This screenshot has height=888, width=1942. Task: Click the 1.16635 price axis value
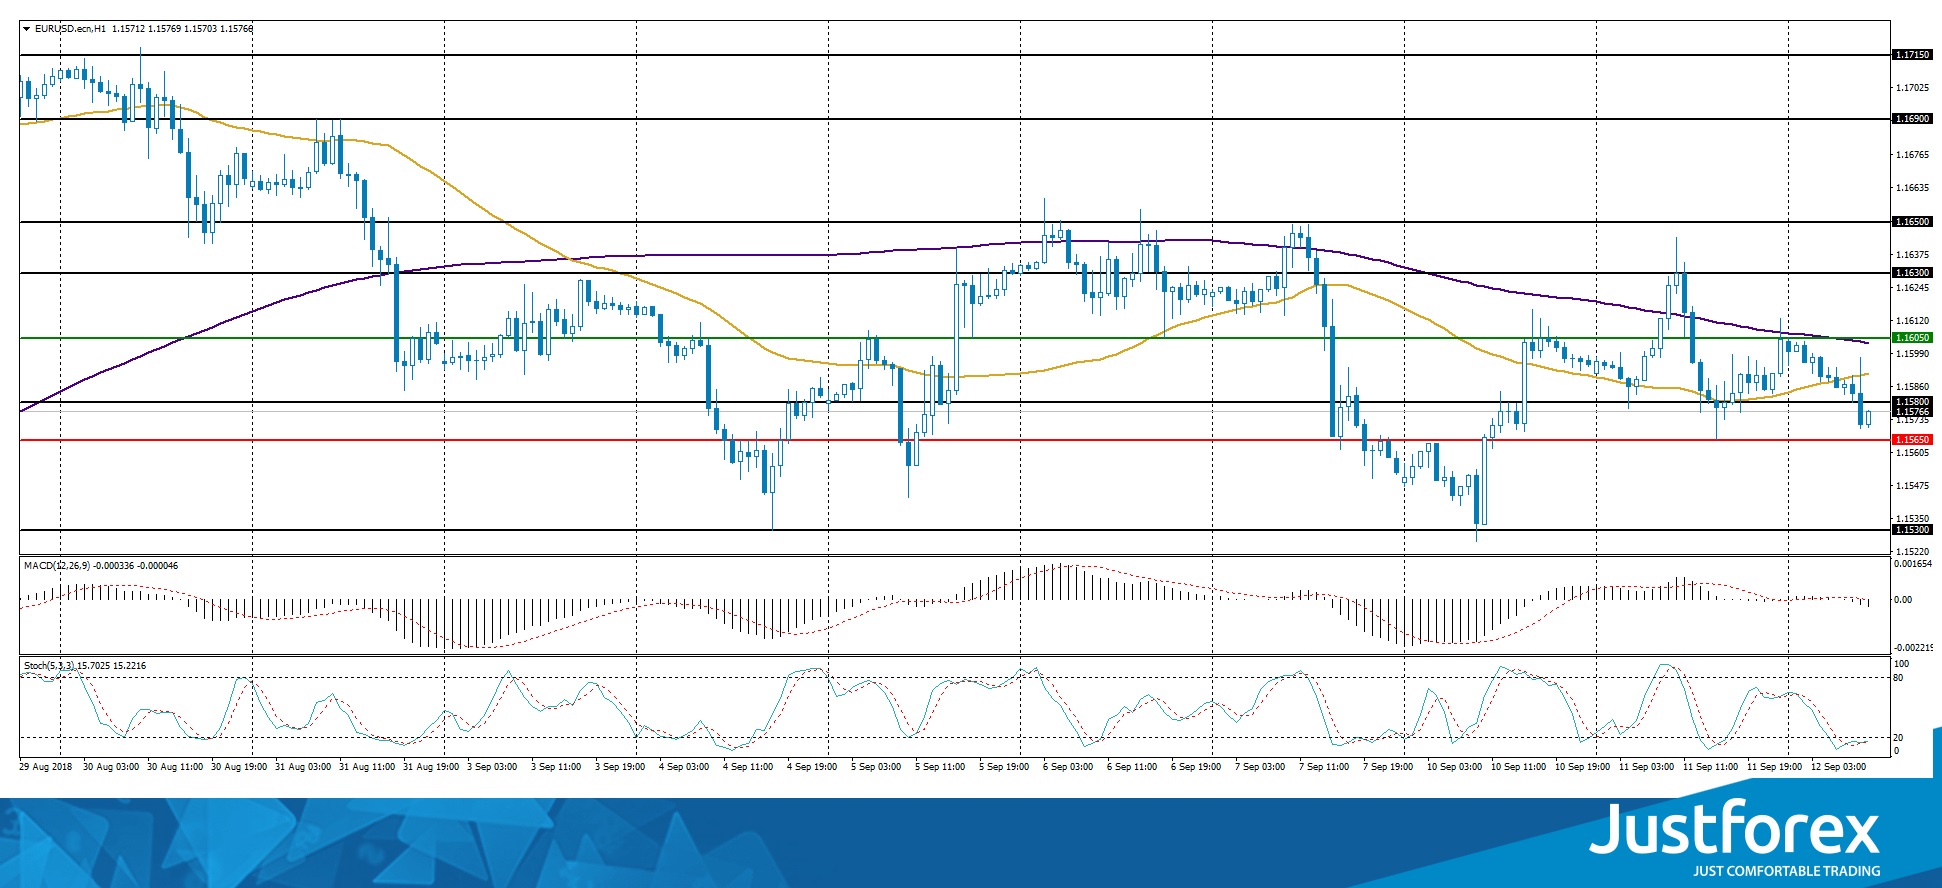coord(1912,188)
